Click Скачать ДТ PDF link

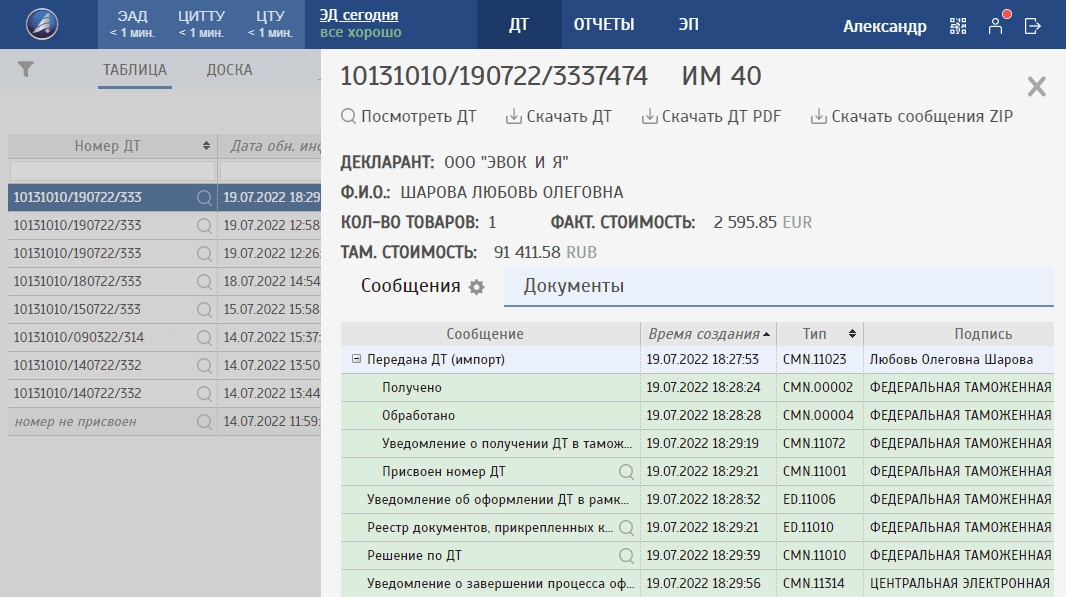(x=711, y=116)
